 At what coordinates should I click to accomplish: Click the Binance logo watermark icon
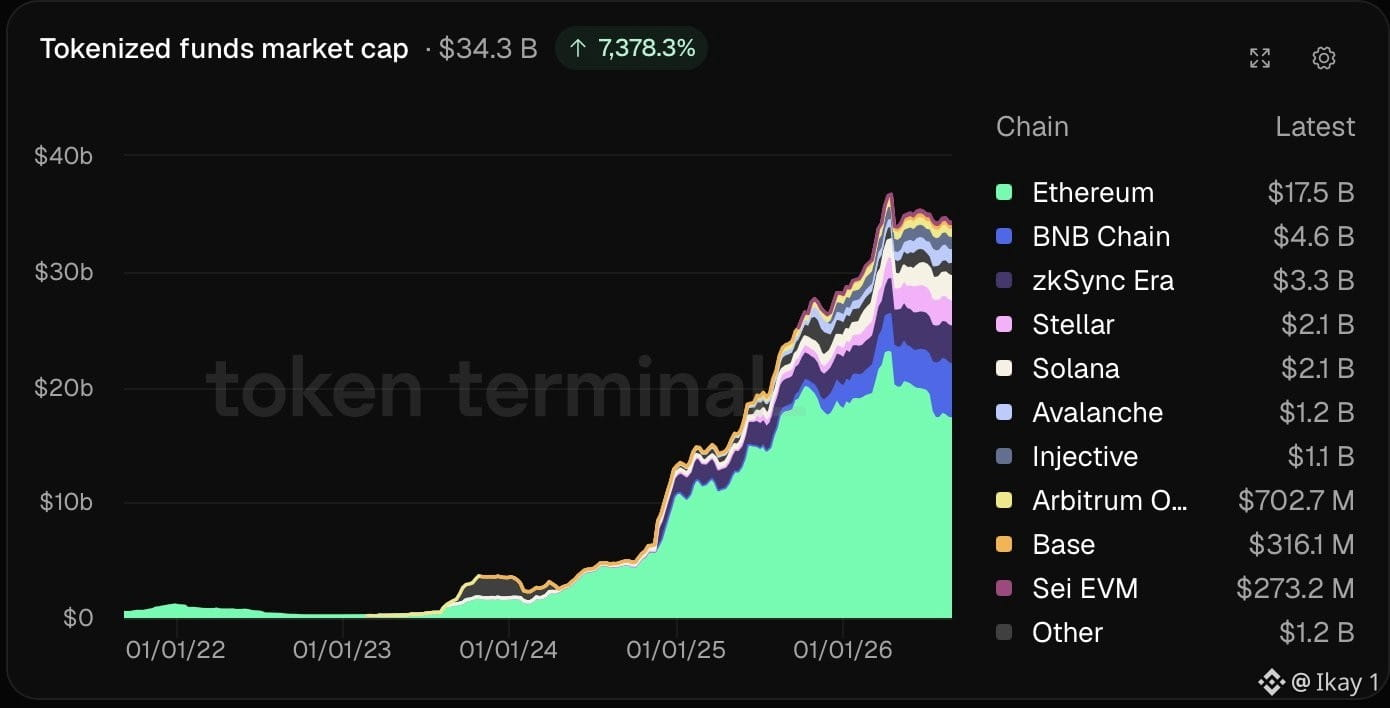1271,683
